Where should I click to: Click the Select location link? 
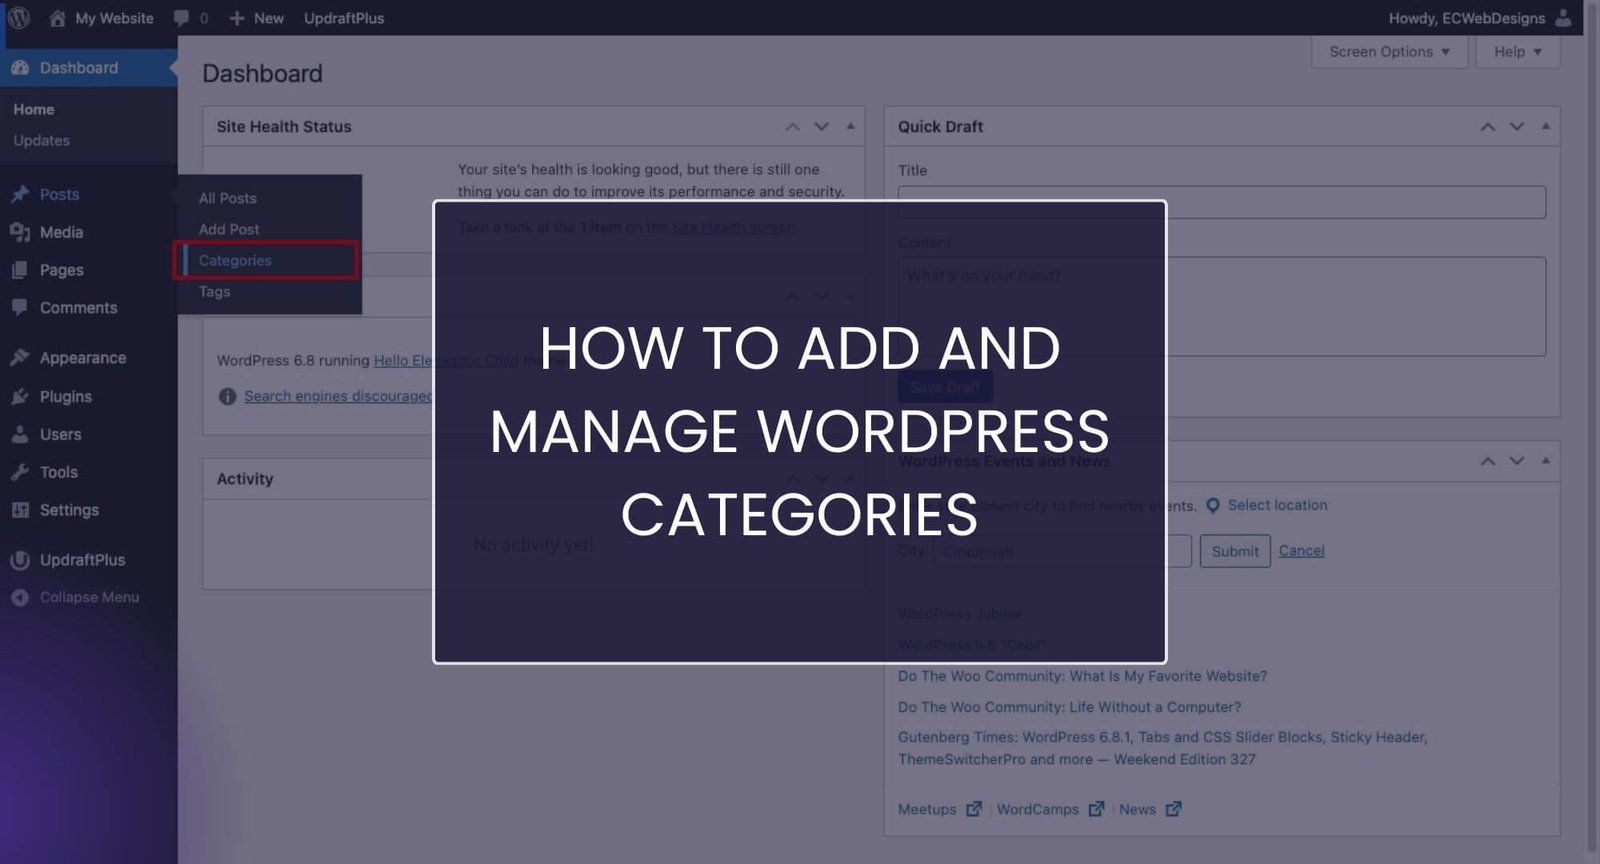[x=1277, y=505]
